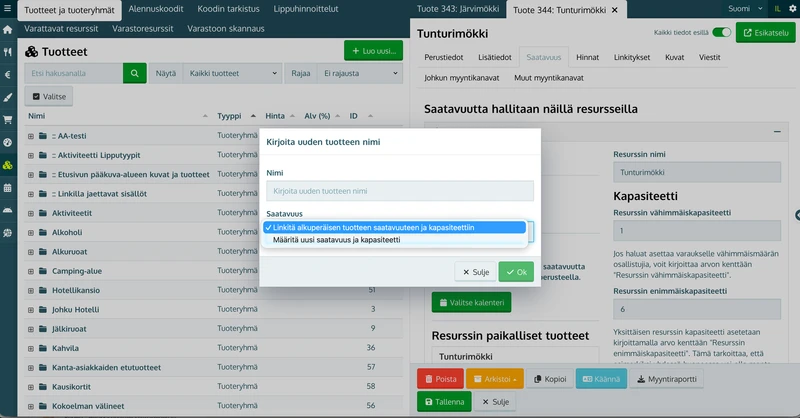Open Johkun myyntikanavat tab
Viewport: 800px width, 418px height.
(x=462, y=78)
